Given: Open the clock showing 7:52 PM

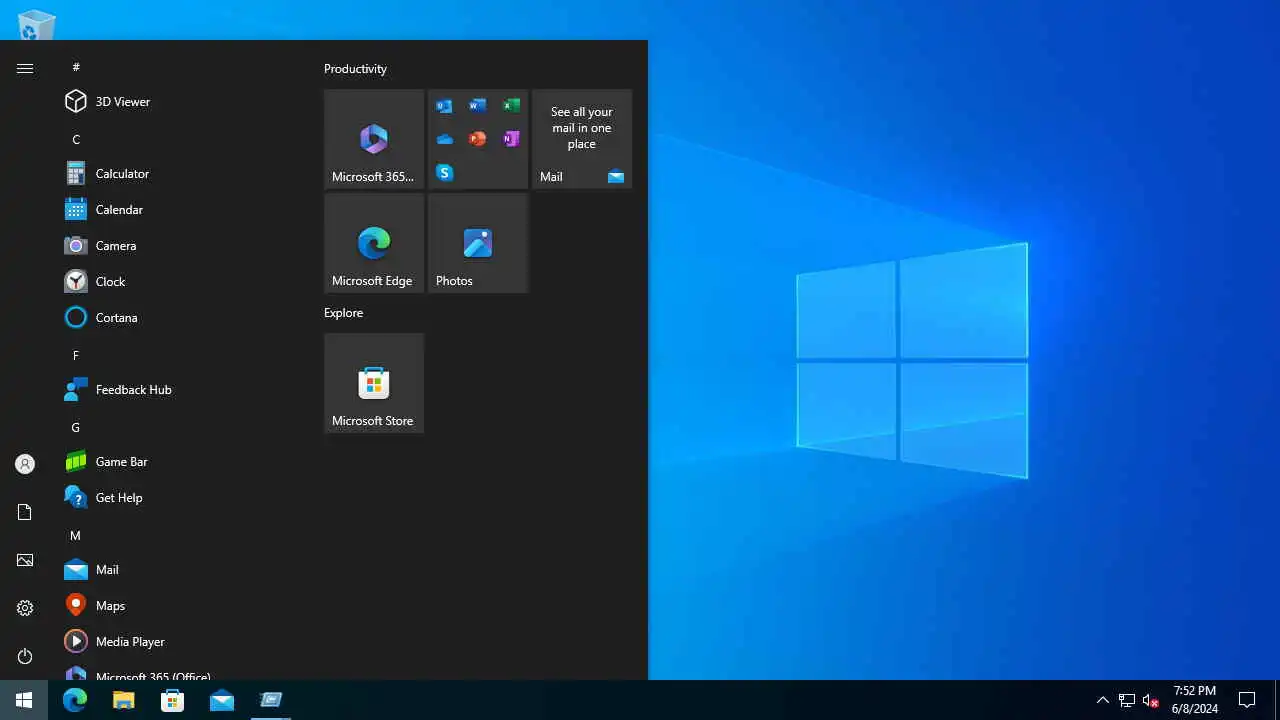Looking at the screenshot, I should coord(1195,700).
